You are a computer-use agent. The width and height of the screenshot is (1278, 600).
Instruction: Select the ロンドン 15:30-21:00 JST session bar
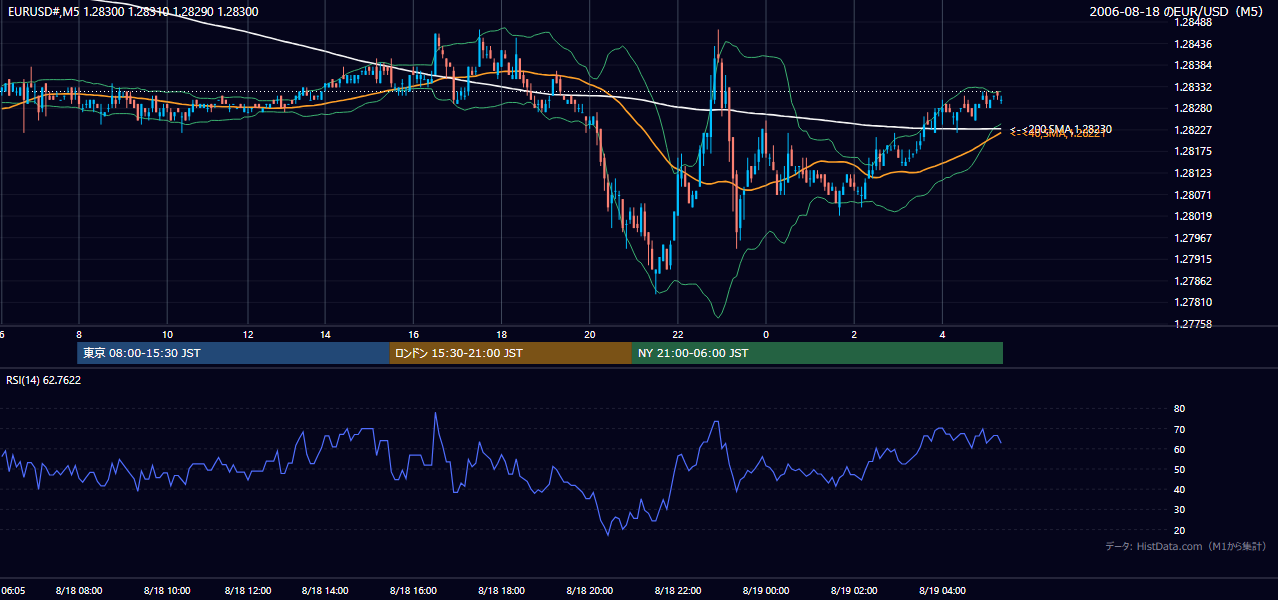tap(510, 353)
